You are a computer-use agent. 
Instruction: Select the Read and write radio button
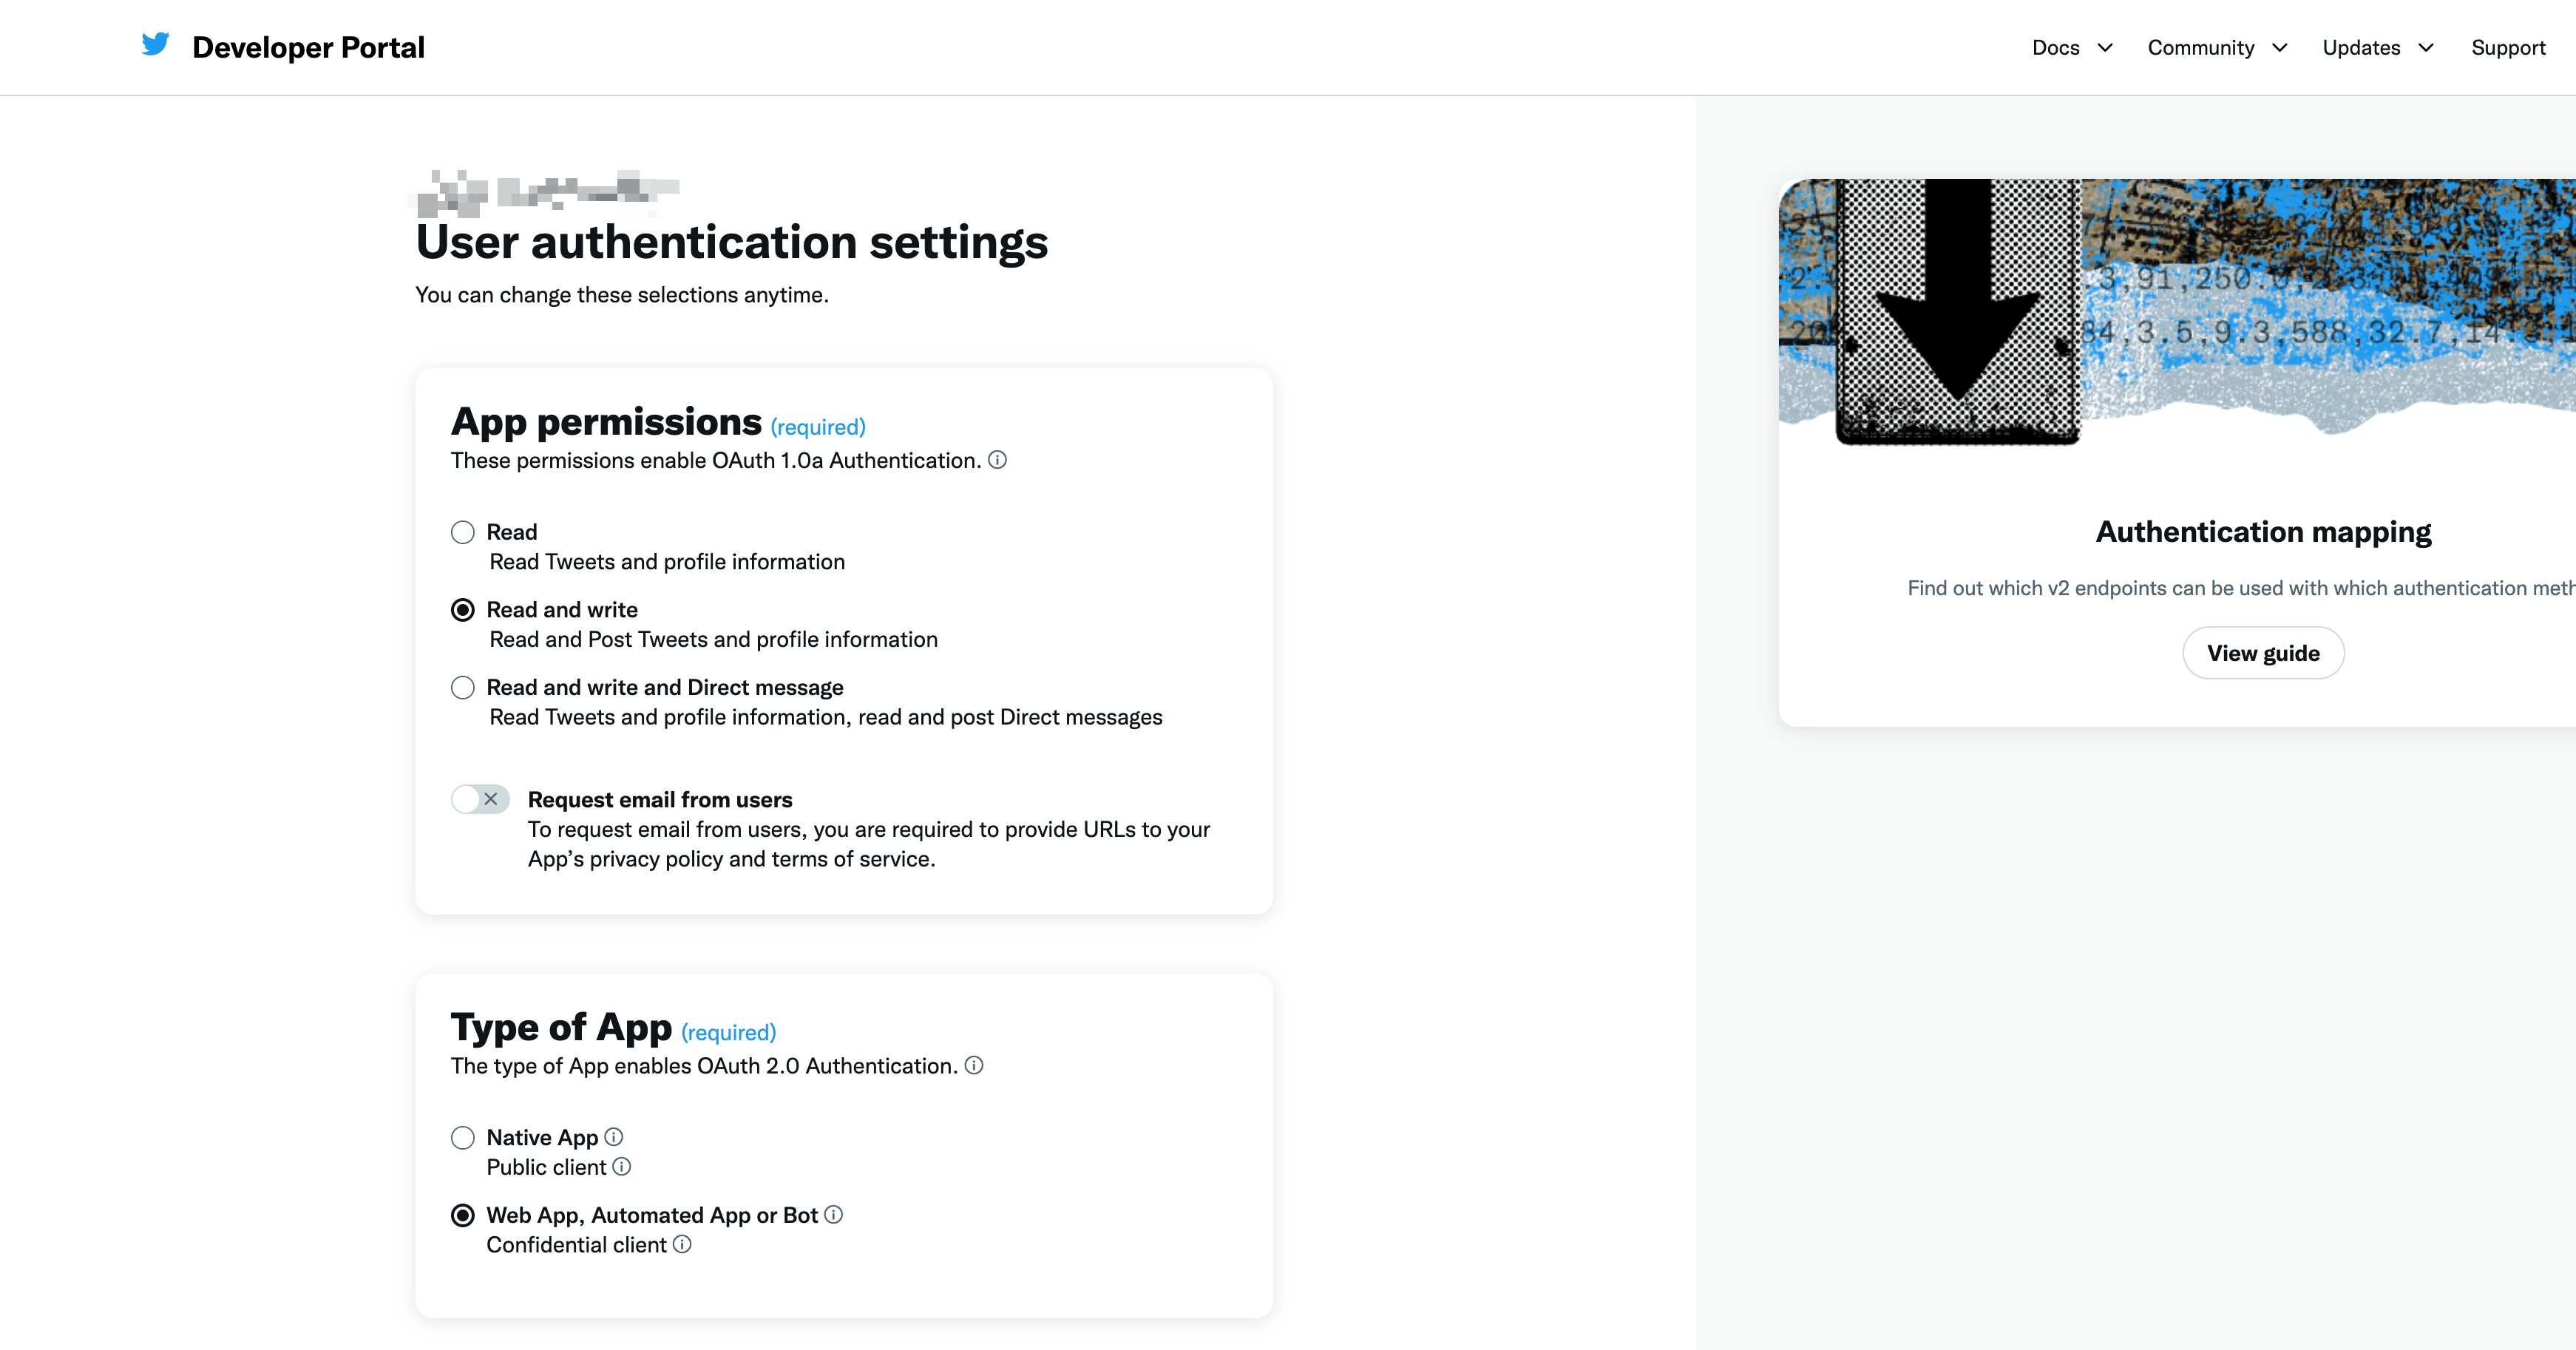point(463,610)
